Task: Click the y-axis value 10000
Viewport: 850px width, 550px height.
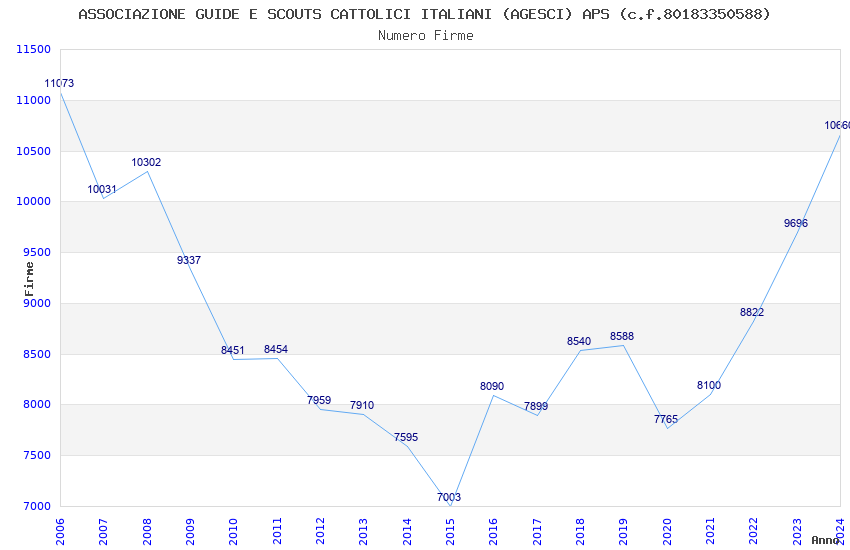Action: click(x=34, y=202)
